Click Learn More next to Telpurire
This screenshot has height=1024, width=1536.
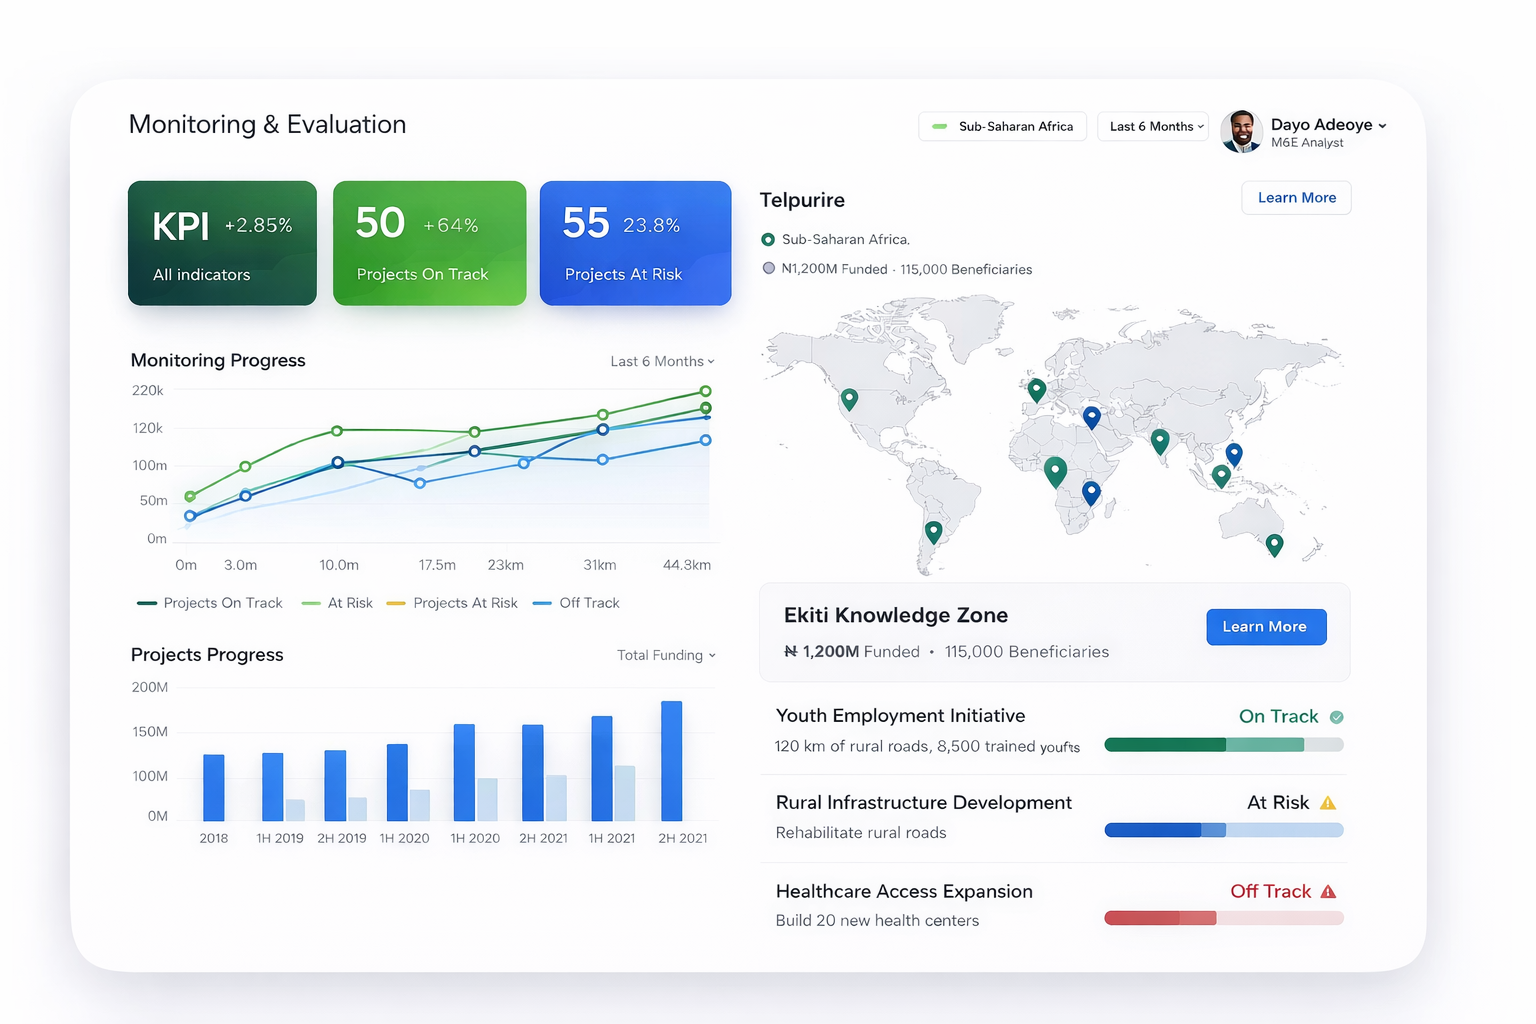click(x=1296, y=198)
